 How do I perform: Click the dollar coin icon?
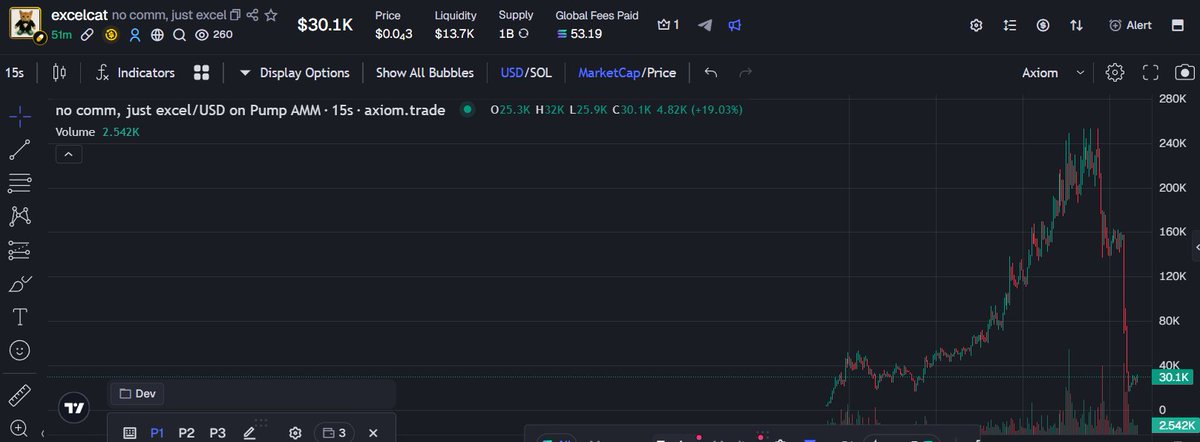coord(1043,25)
